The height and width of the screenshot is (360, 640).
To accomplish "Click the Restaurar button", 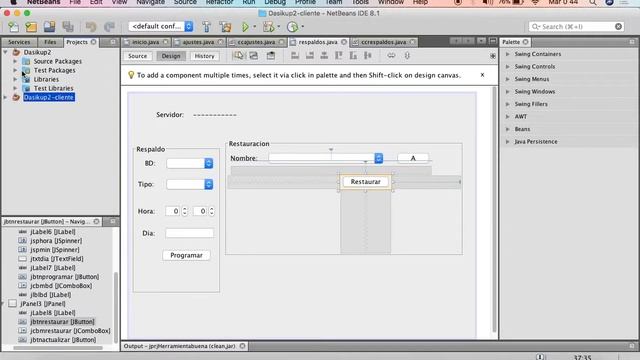I will (x=365, y=182).
